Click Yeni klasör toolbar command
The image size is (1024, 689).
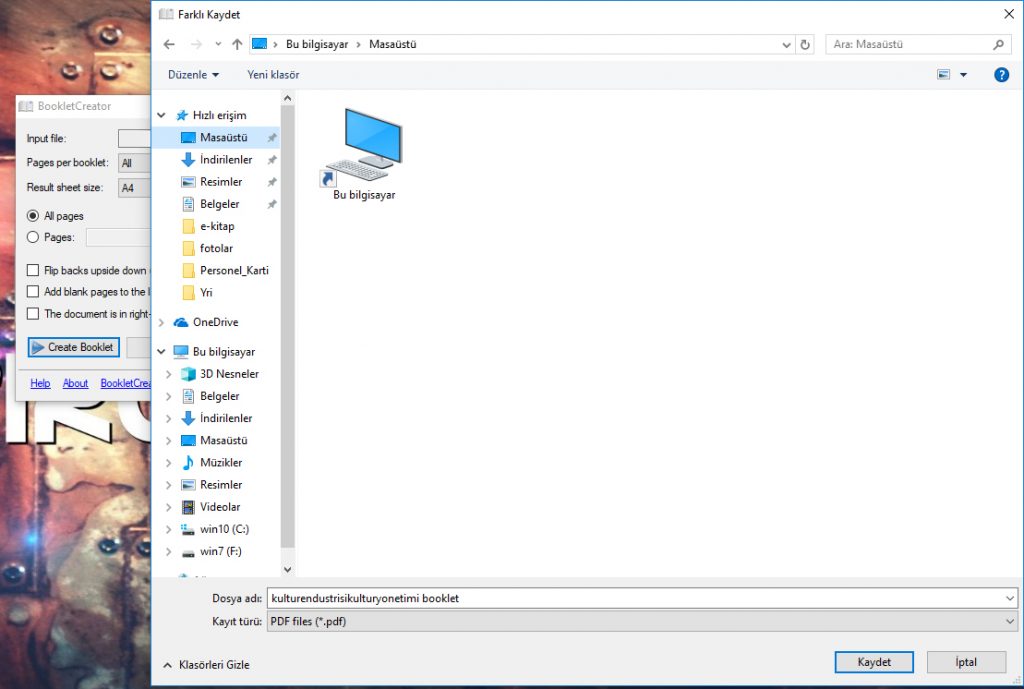(x=273, y=74)
